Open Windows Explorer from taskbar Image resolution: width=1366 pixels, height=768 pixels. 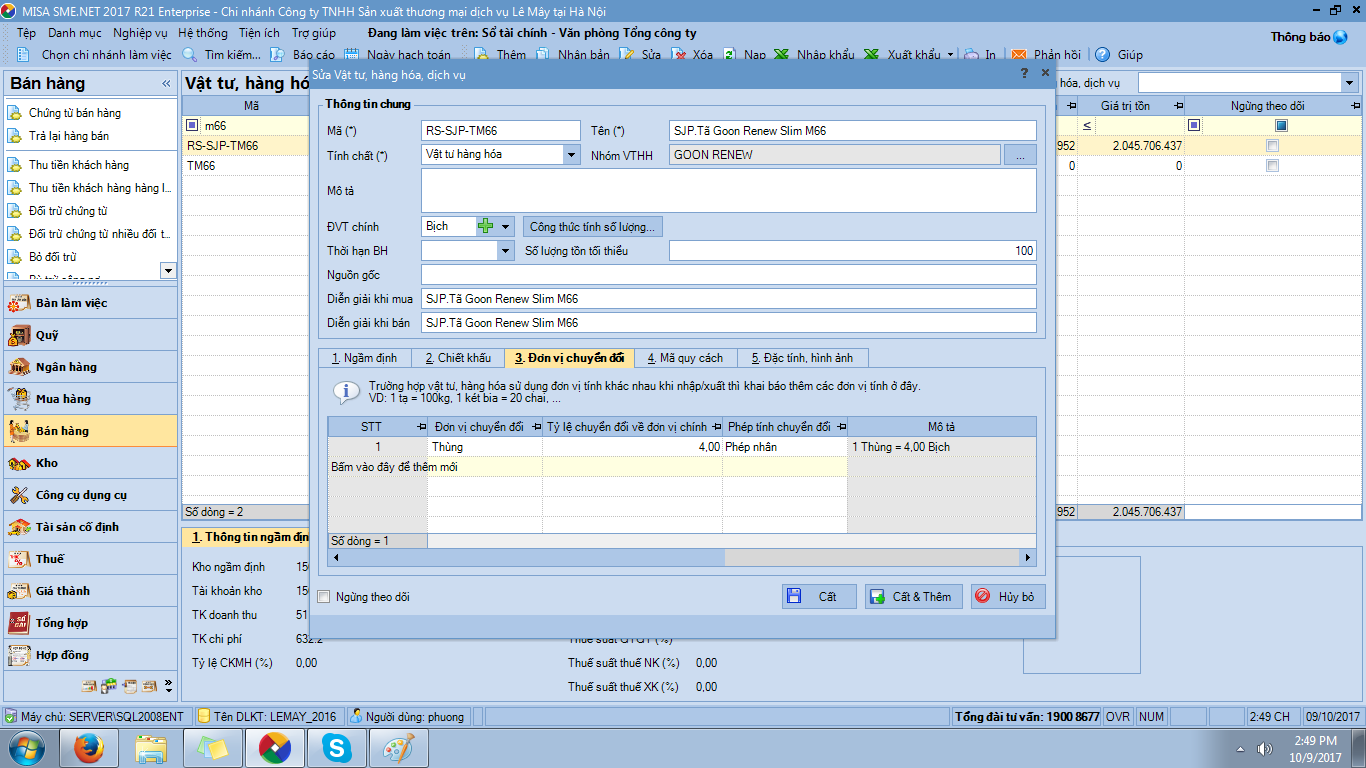click(152, 747)
